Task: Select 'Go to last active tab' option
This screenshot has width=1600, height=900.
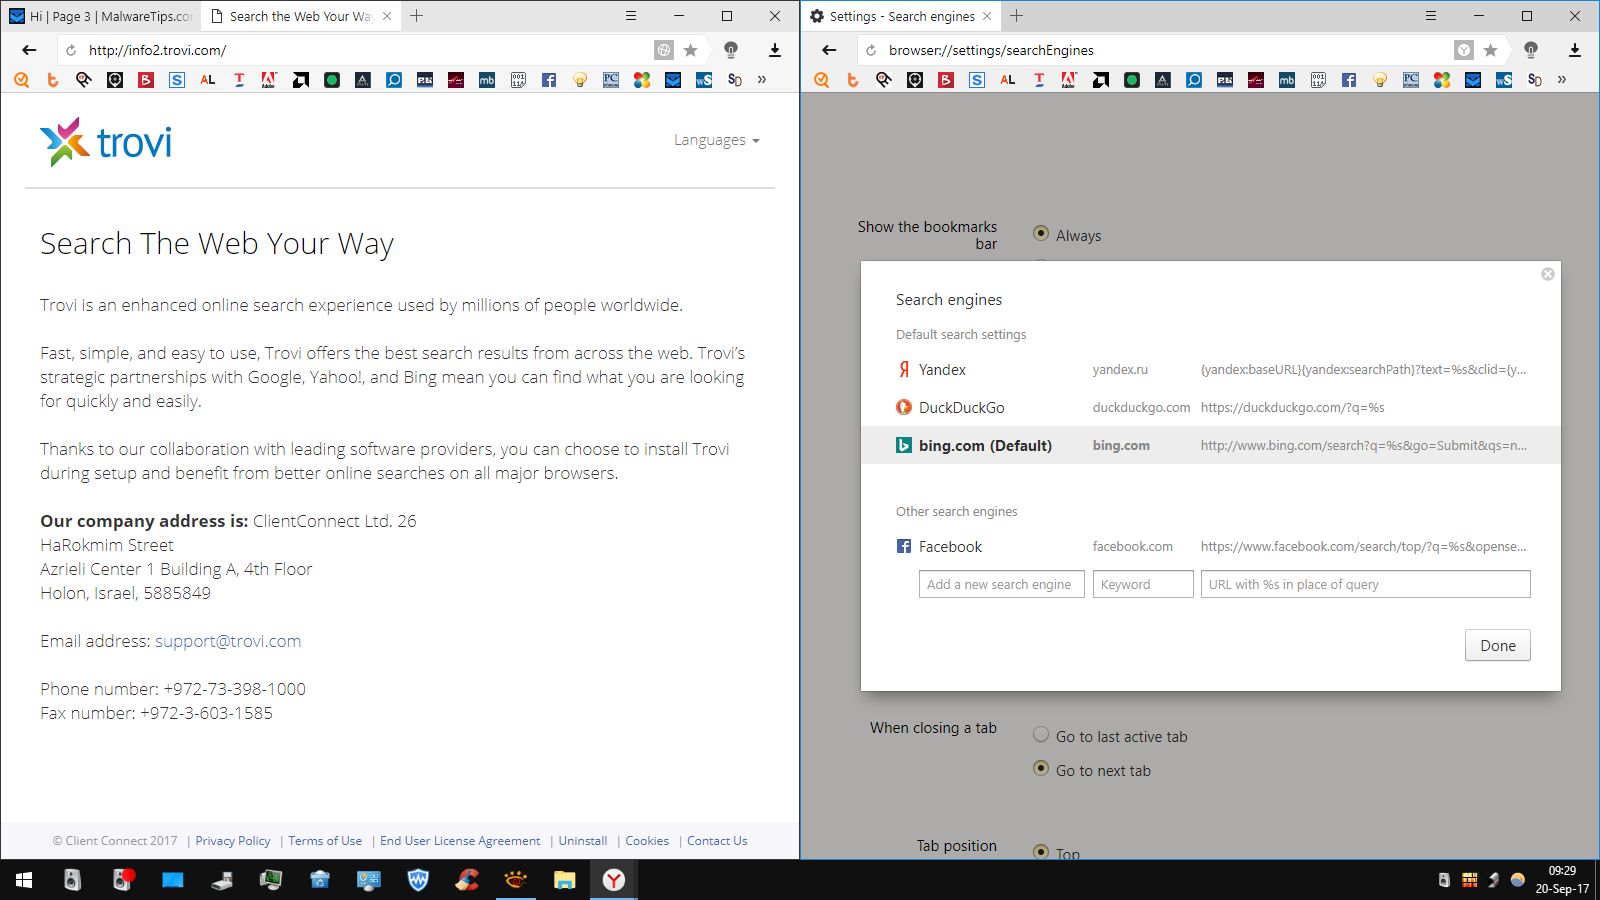Action: pos(1041,735)
